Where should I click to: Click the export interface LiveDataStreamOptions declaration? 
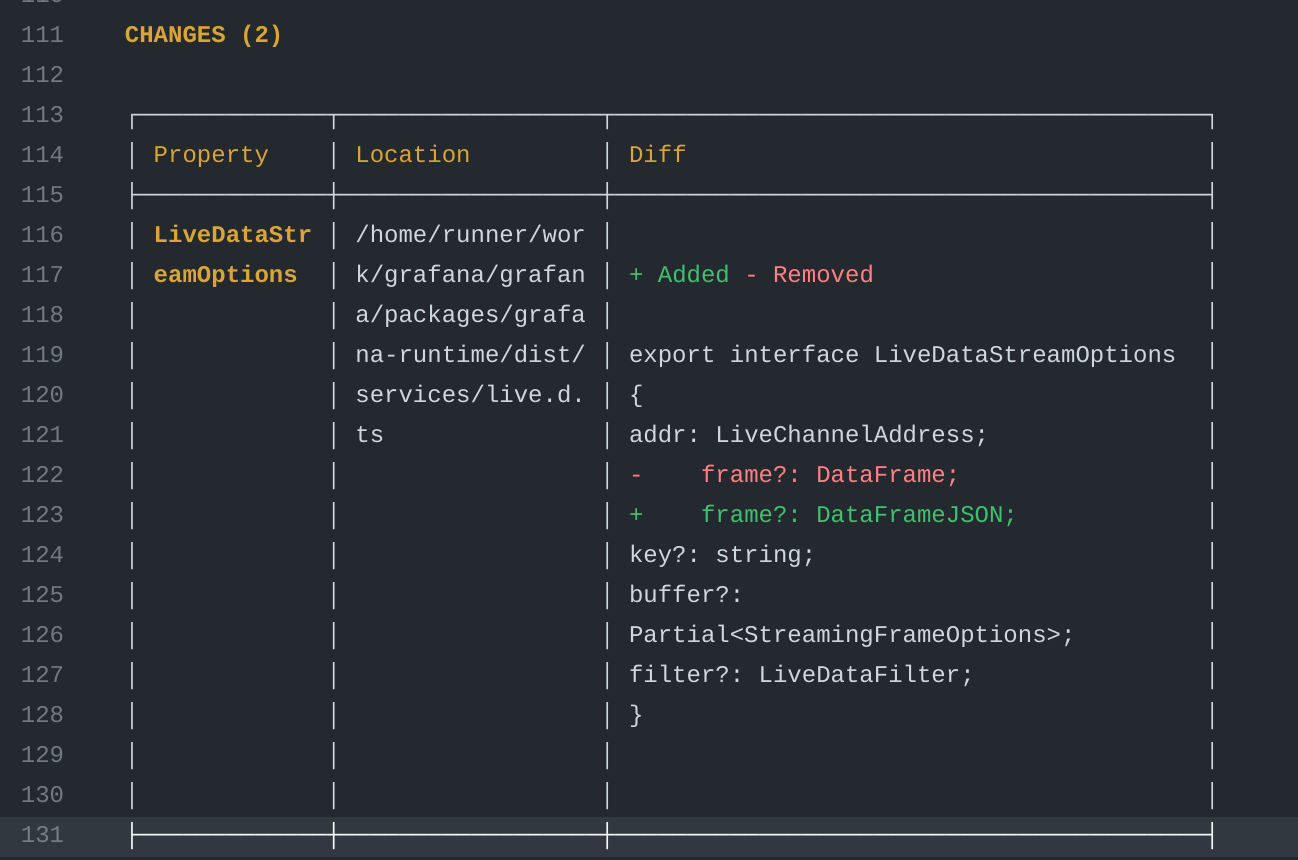pos(900,354)
